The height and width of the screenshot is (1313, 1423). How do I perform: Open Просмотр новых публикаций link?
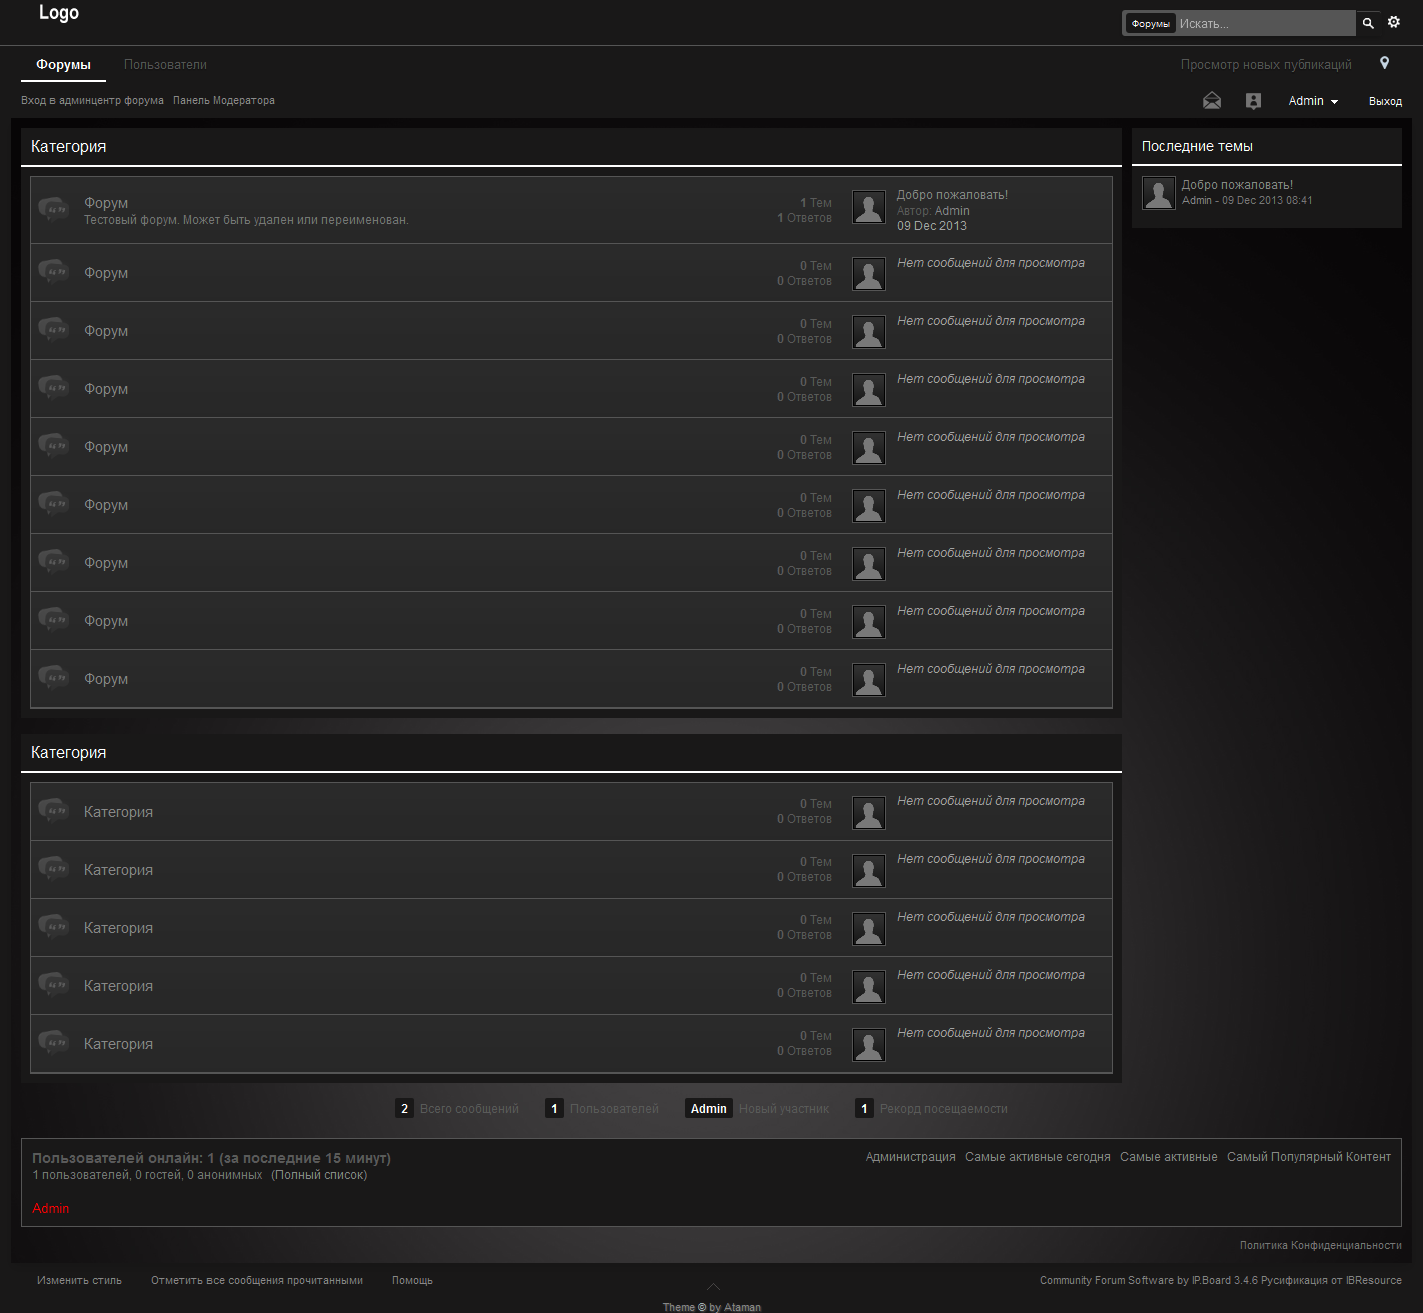(1265, 64)
